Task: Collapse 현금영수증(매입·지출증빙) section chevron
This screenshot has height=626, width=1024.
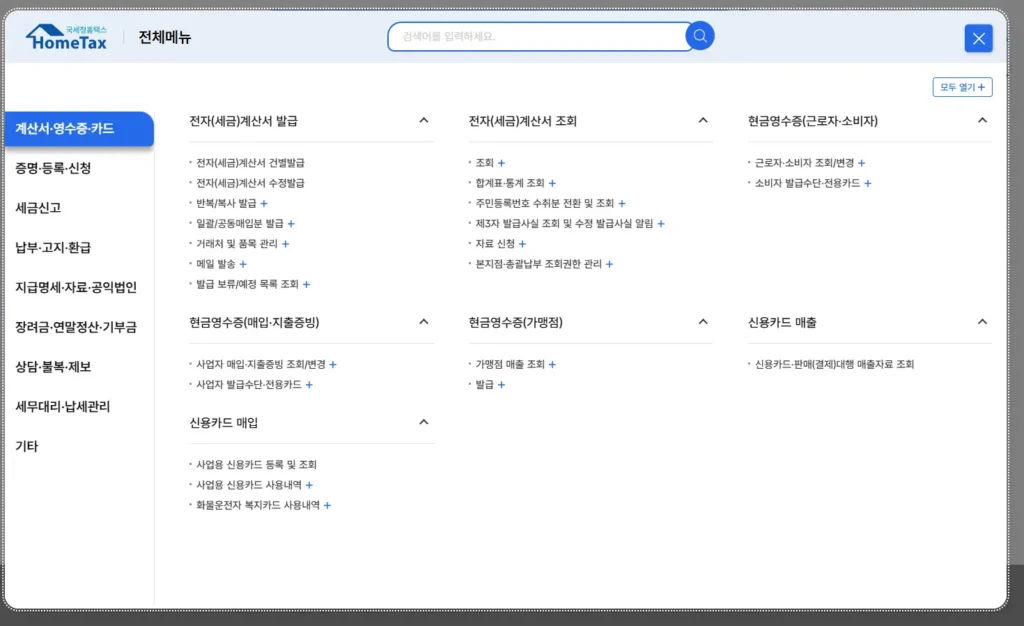Action: pyautogui.click(x=424, y=322)
